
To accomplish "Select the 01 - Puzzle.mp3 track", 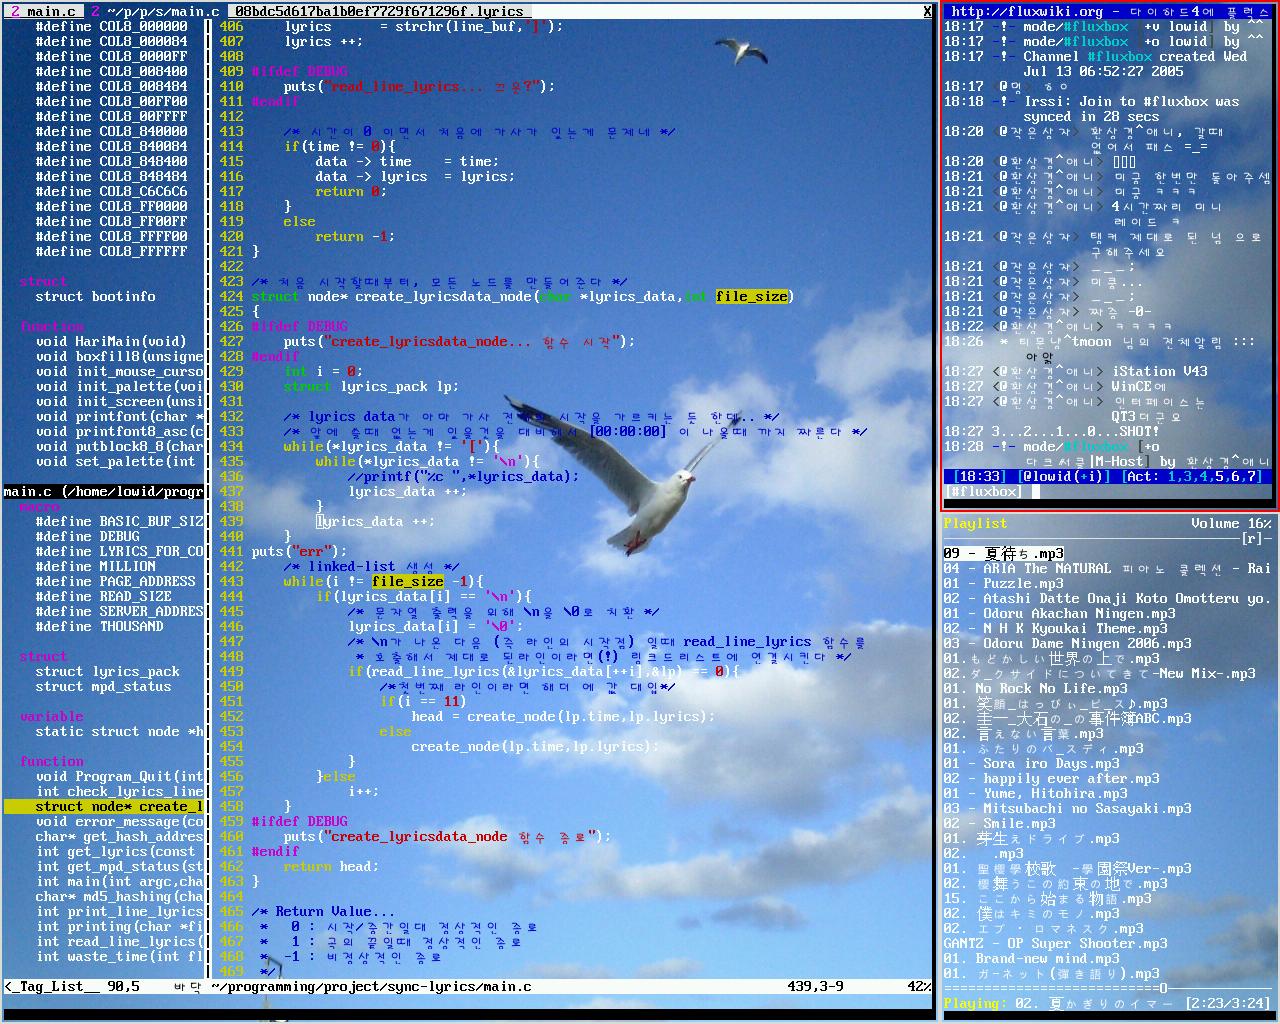I will point(1003,583).
